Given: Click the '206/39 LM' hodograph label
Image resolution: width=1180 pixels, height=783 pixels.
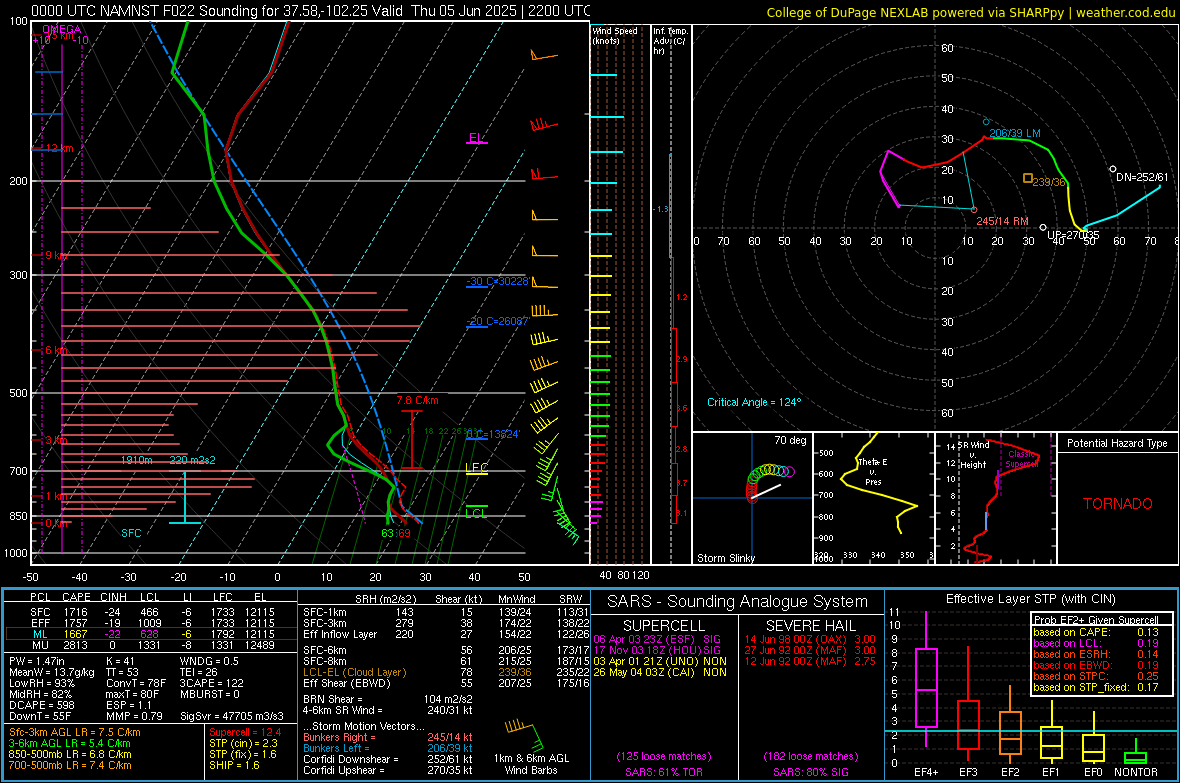Looking at the screenshot, I should point(1014,133).
